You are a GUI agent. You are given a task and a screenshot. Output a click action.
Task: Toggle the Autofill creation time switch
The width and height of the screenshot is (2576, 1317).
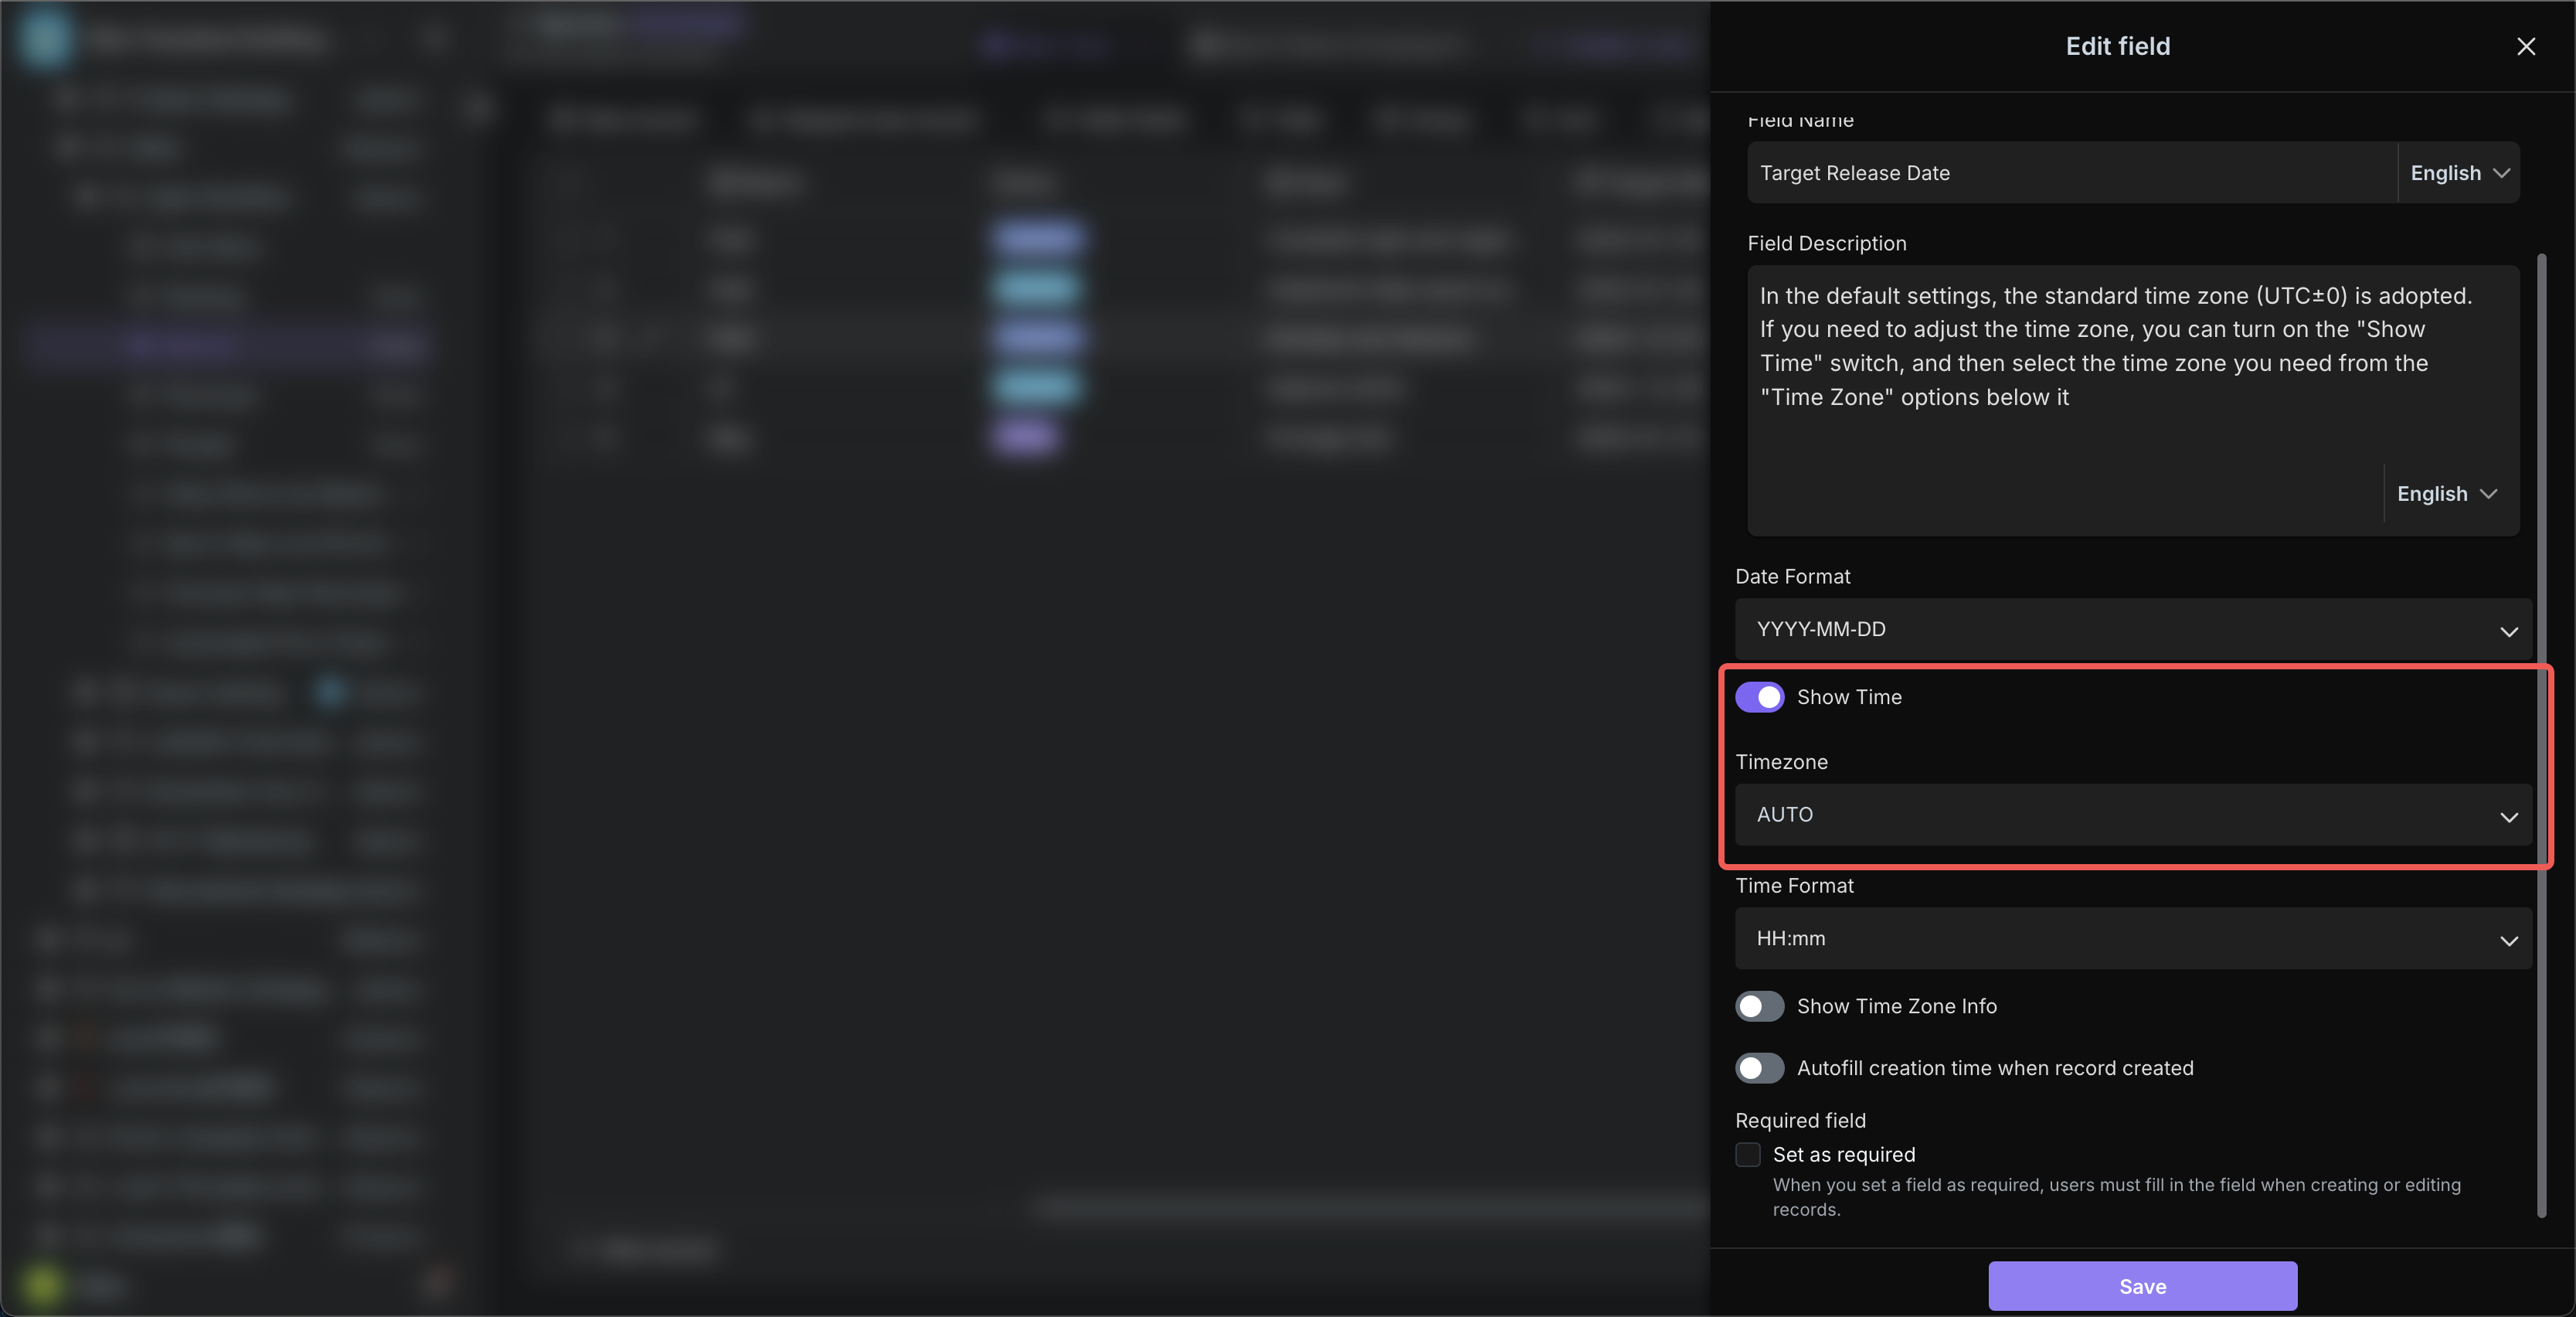coord(1760,1067)
